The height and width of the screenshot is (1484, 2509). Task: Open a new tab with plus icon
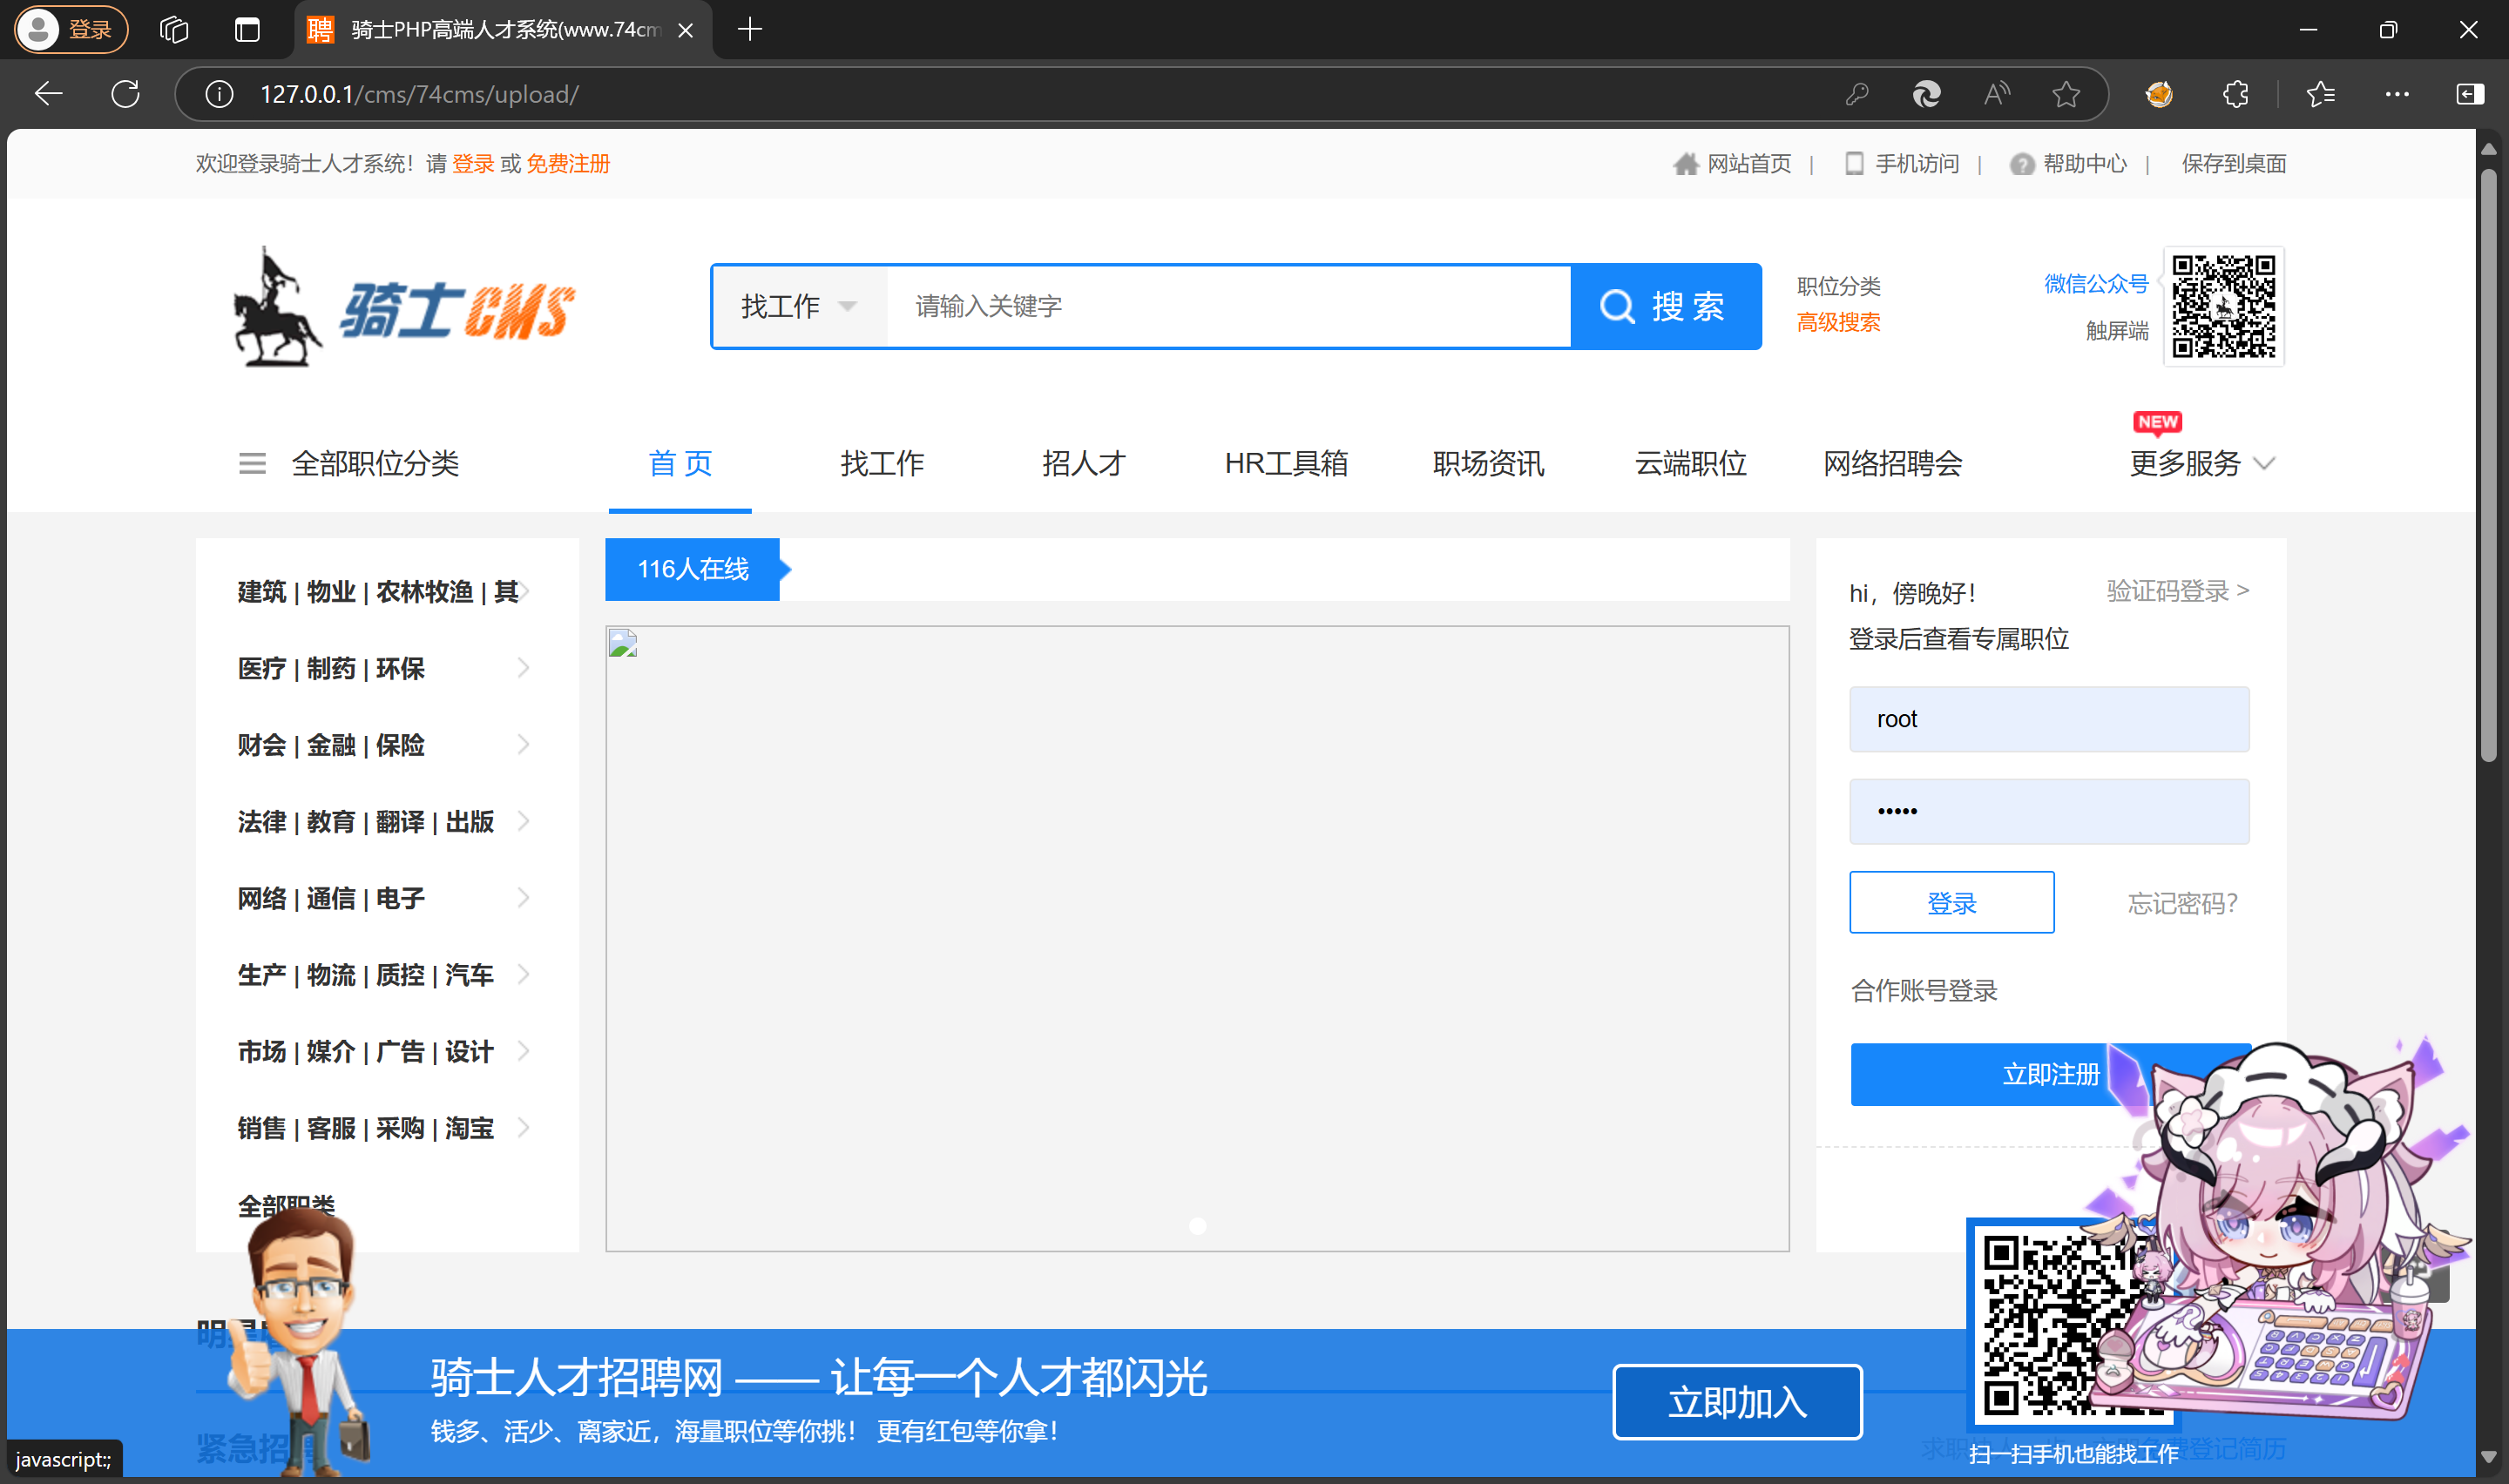(750, 29)
